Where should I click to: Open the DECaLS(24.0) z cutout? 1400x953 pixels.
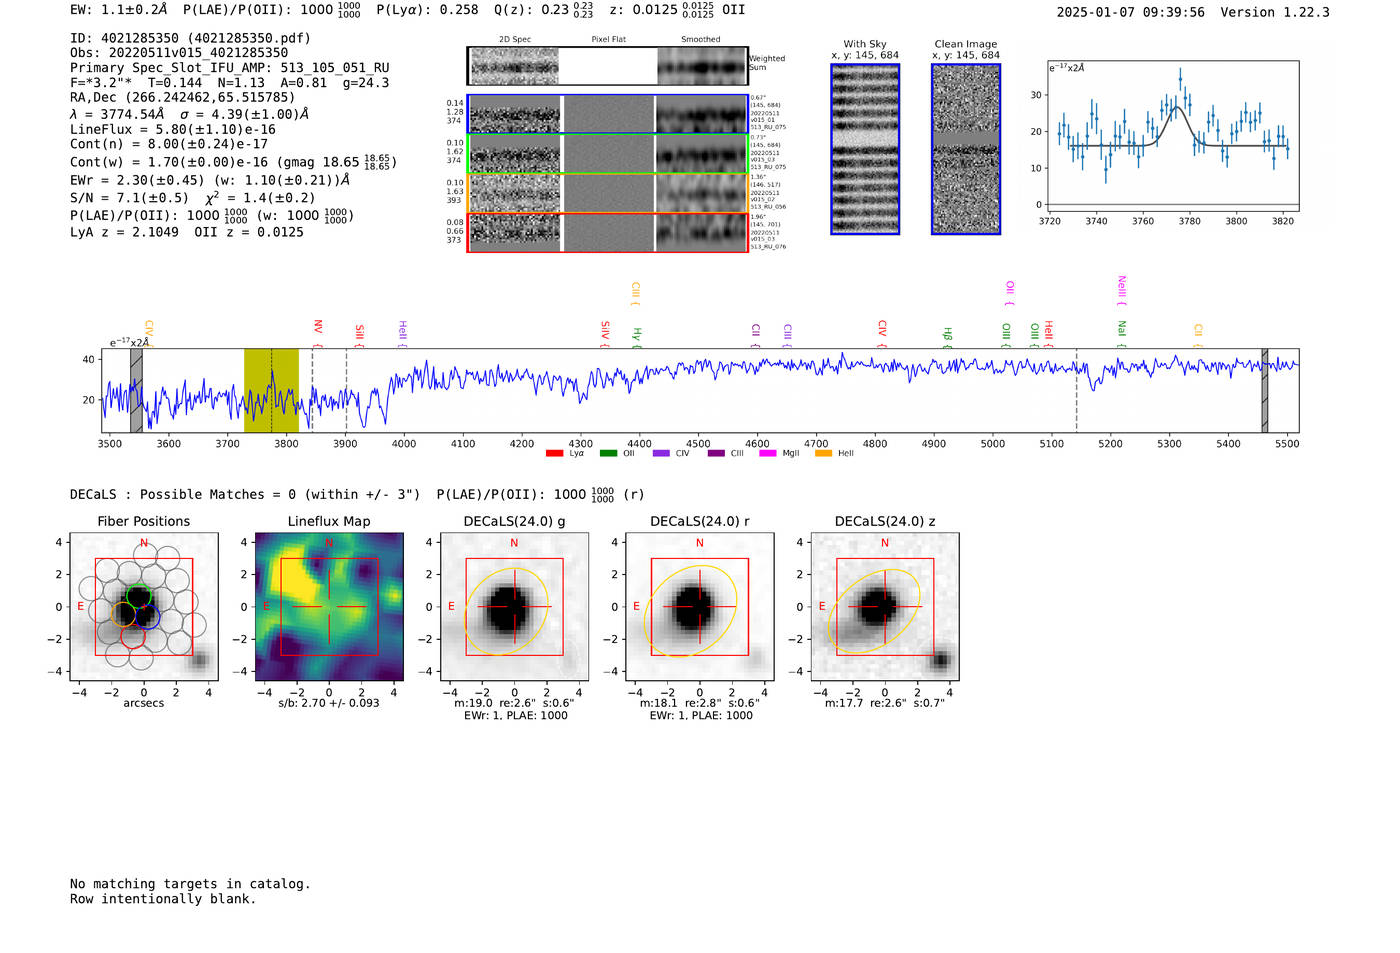pyautogui.click(x=885, y=607)
